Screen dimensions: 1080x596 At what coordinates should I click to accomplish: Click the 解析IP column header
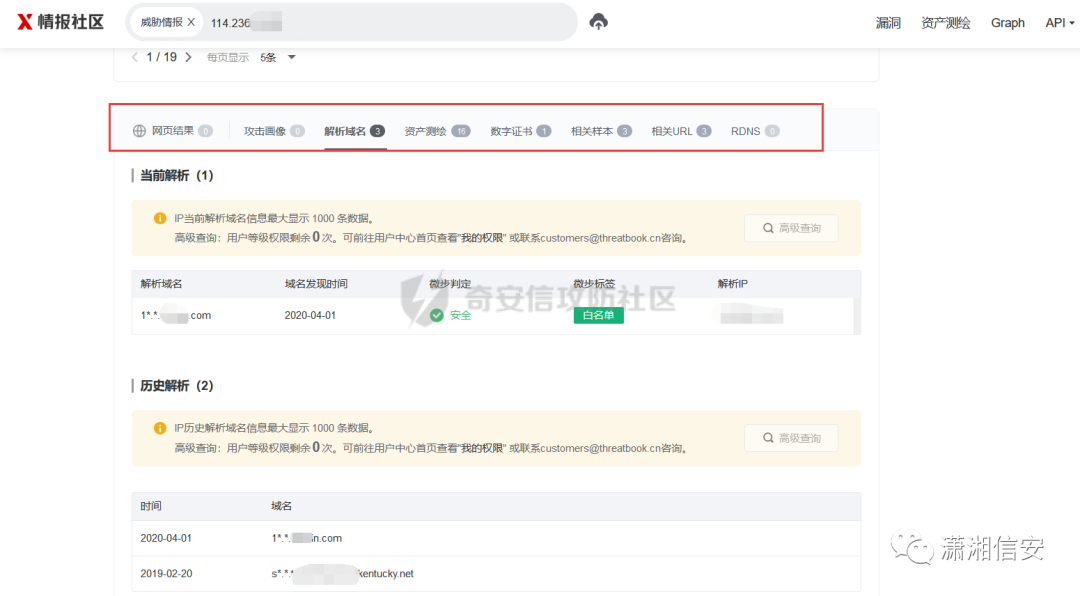[732, 284]
